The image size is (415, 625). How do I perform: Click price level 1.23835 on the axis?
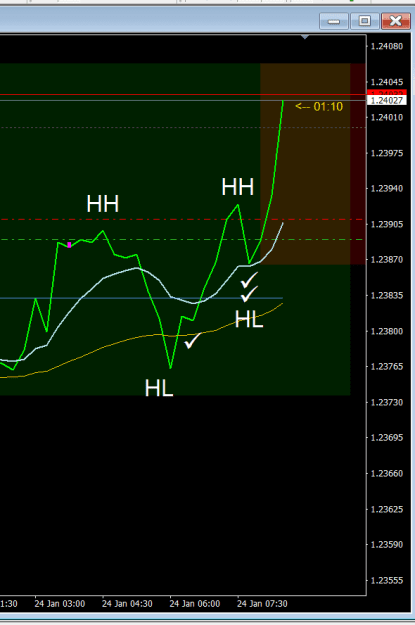[387, 295]
